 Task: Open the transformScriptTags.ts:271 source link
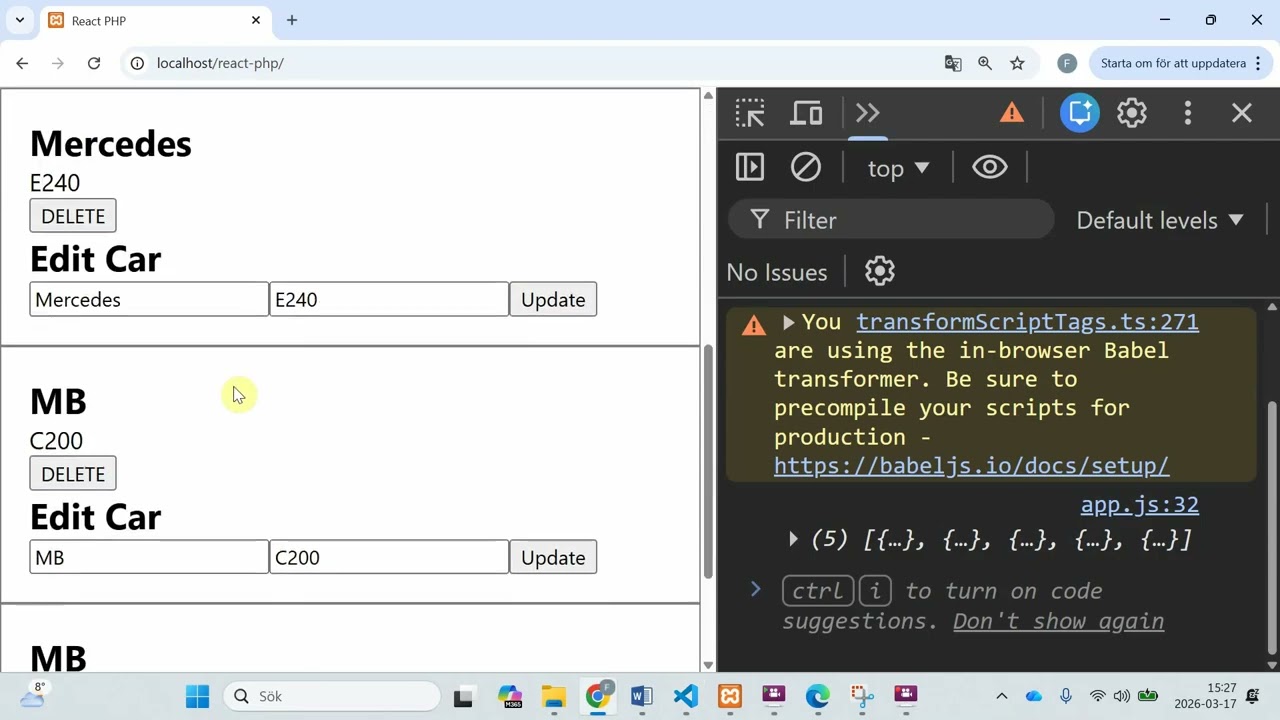coord(1027,322)
